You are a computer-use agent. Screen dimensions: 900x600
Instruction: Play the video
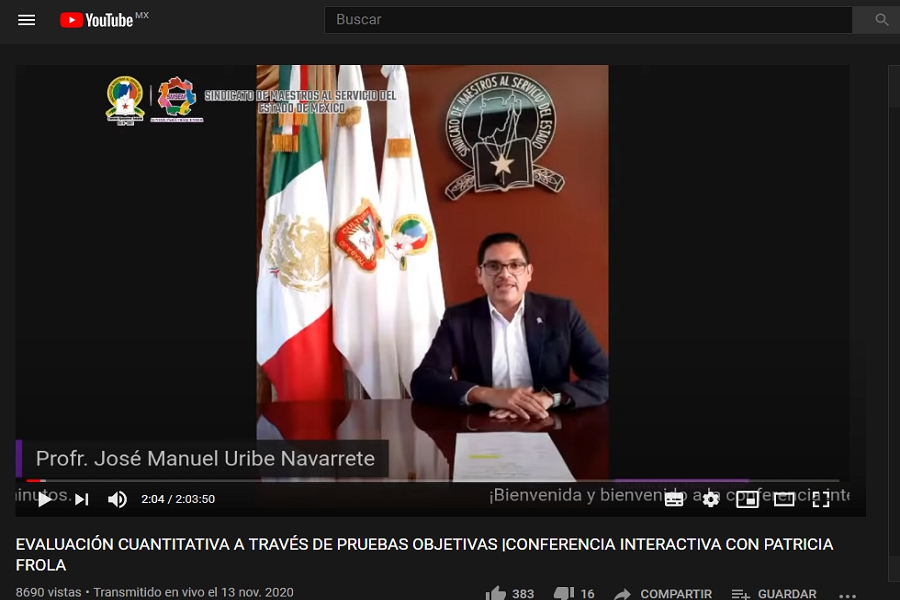coord(45,499)
